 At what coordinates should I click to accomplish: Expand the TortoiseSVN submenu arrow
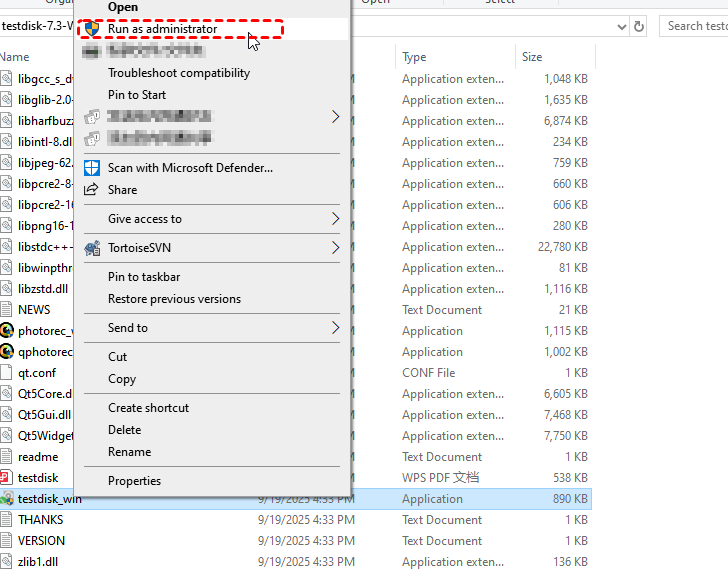point(335,248)
